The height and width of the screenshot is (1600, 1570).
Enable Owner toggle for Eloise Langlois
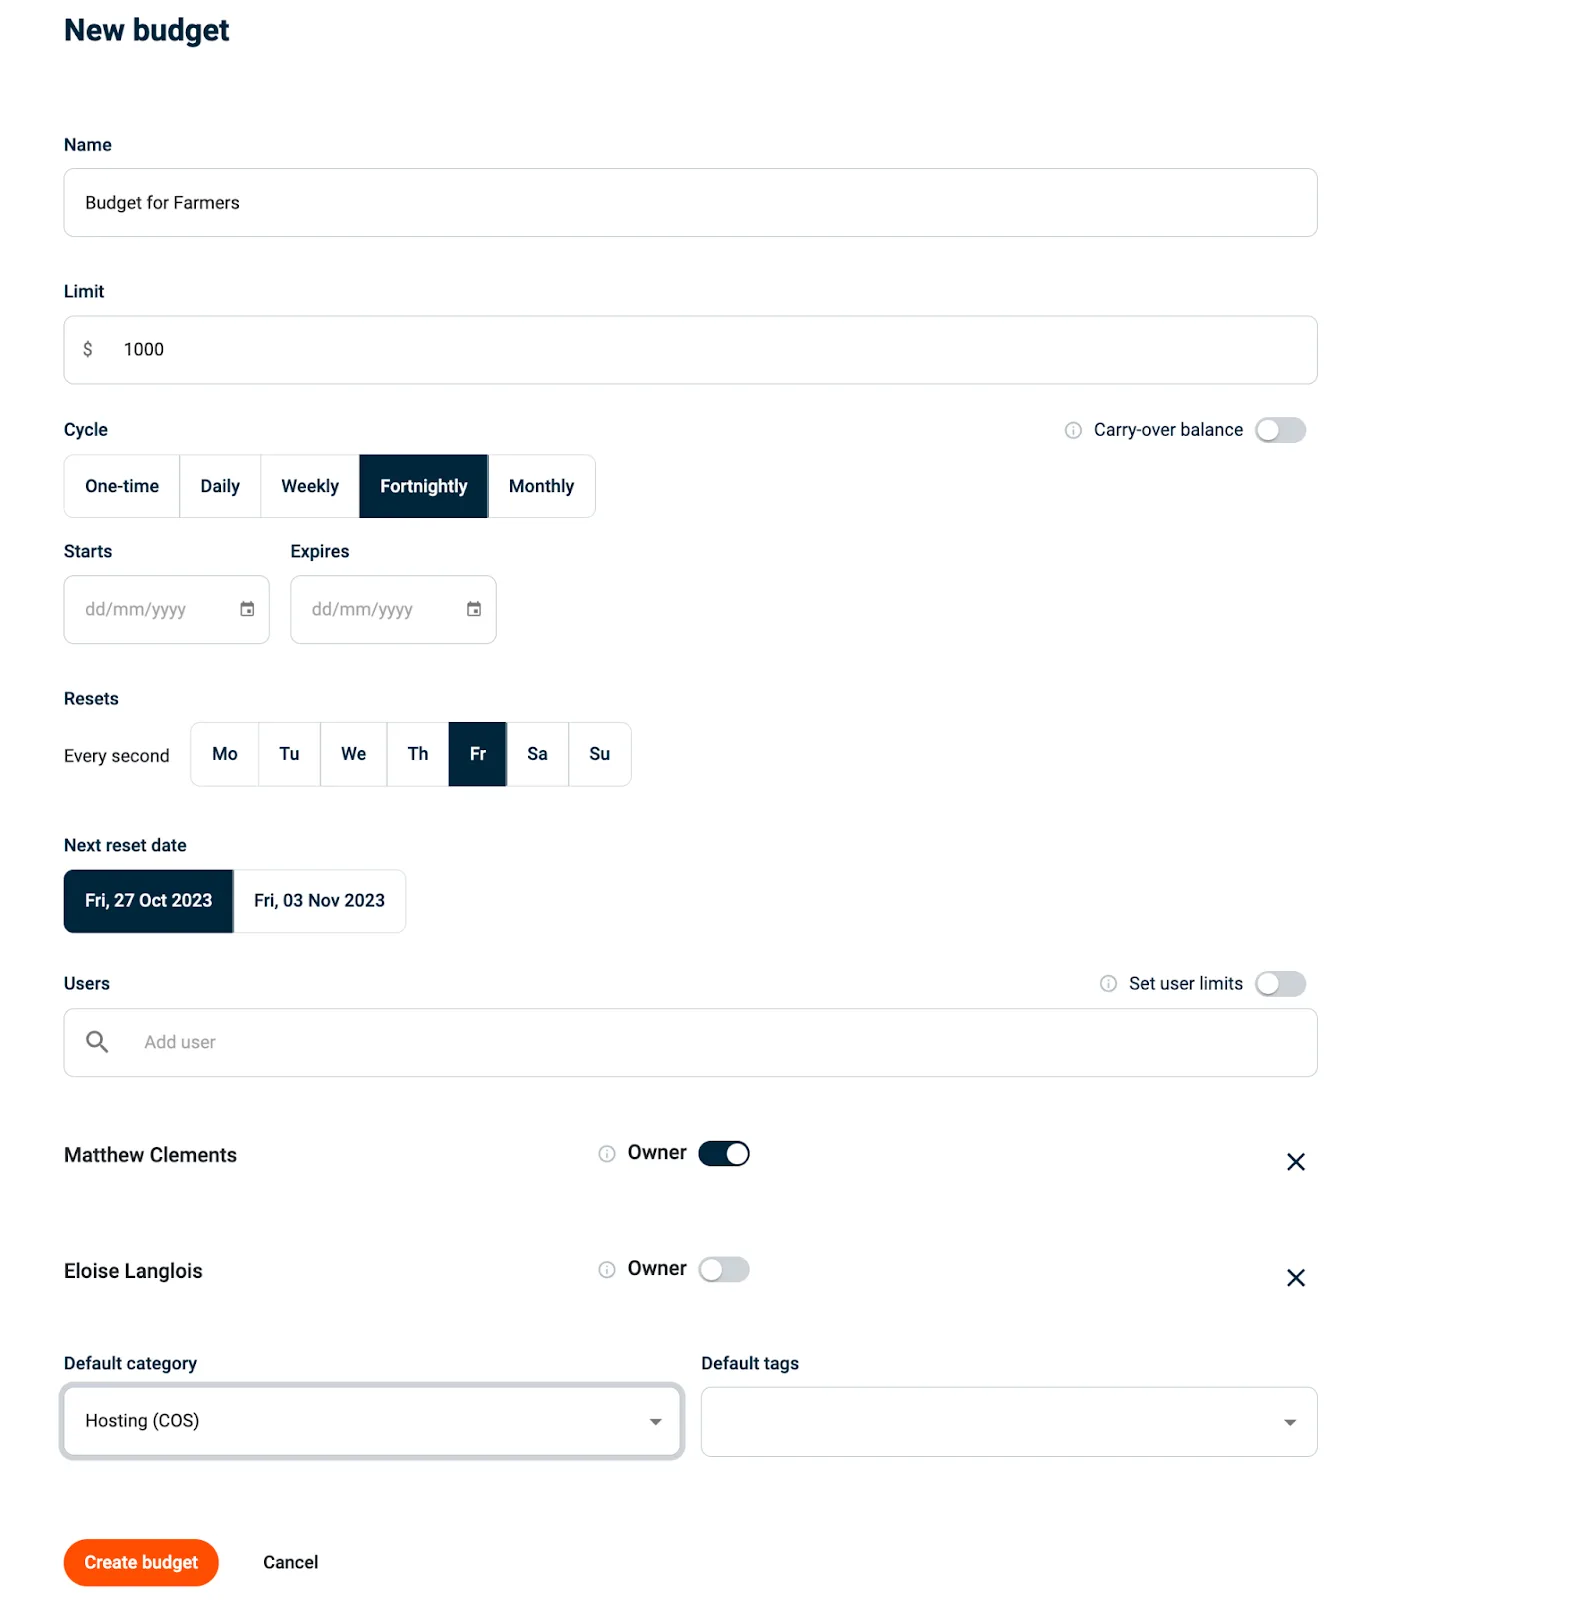(724, 1270)
